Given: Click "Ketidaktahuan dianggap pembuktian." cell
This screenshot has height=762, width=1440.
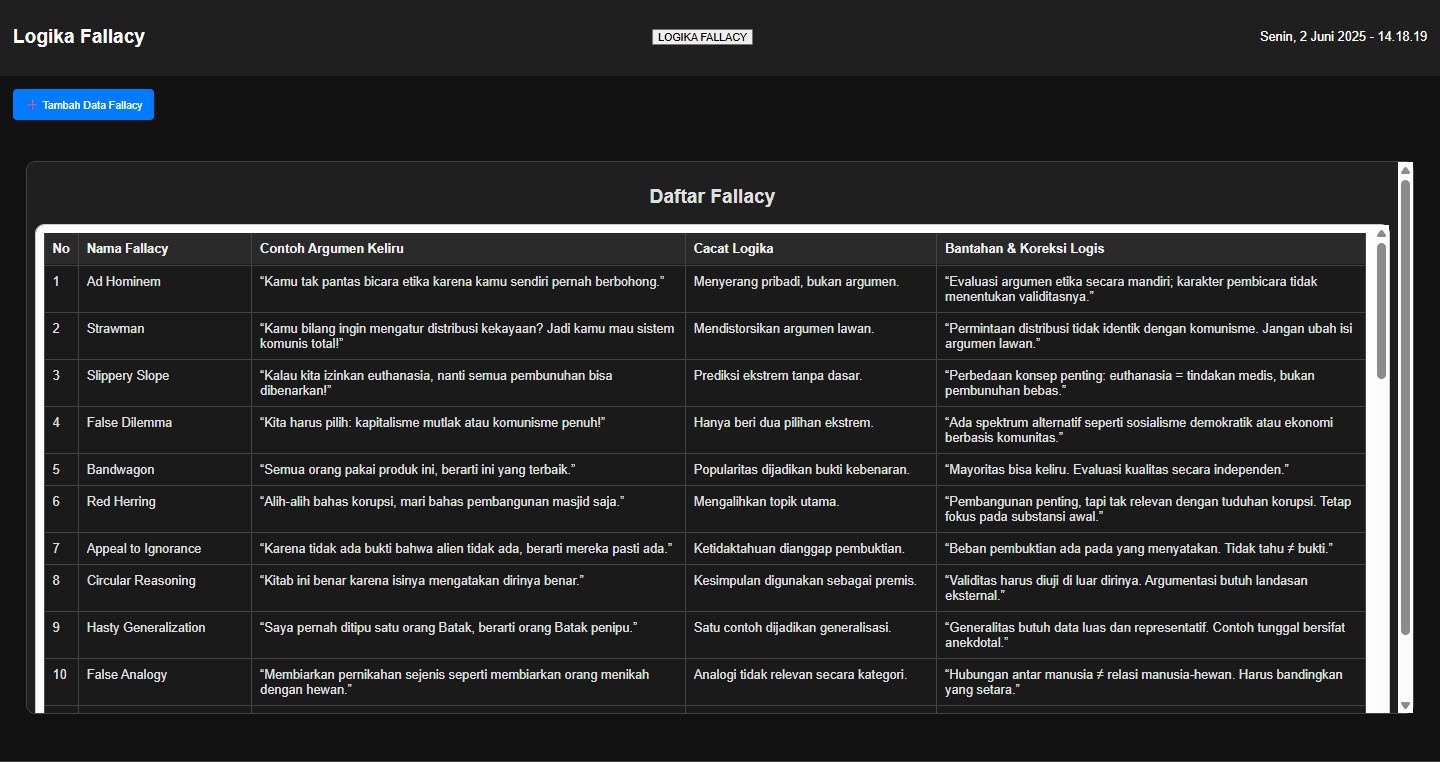Looking at the screenshot, I should [x=811, y=549].
